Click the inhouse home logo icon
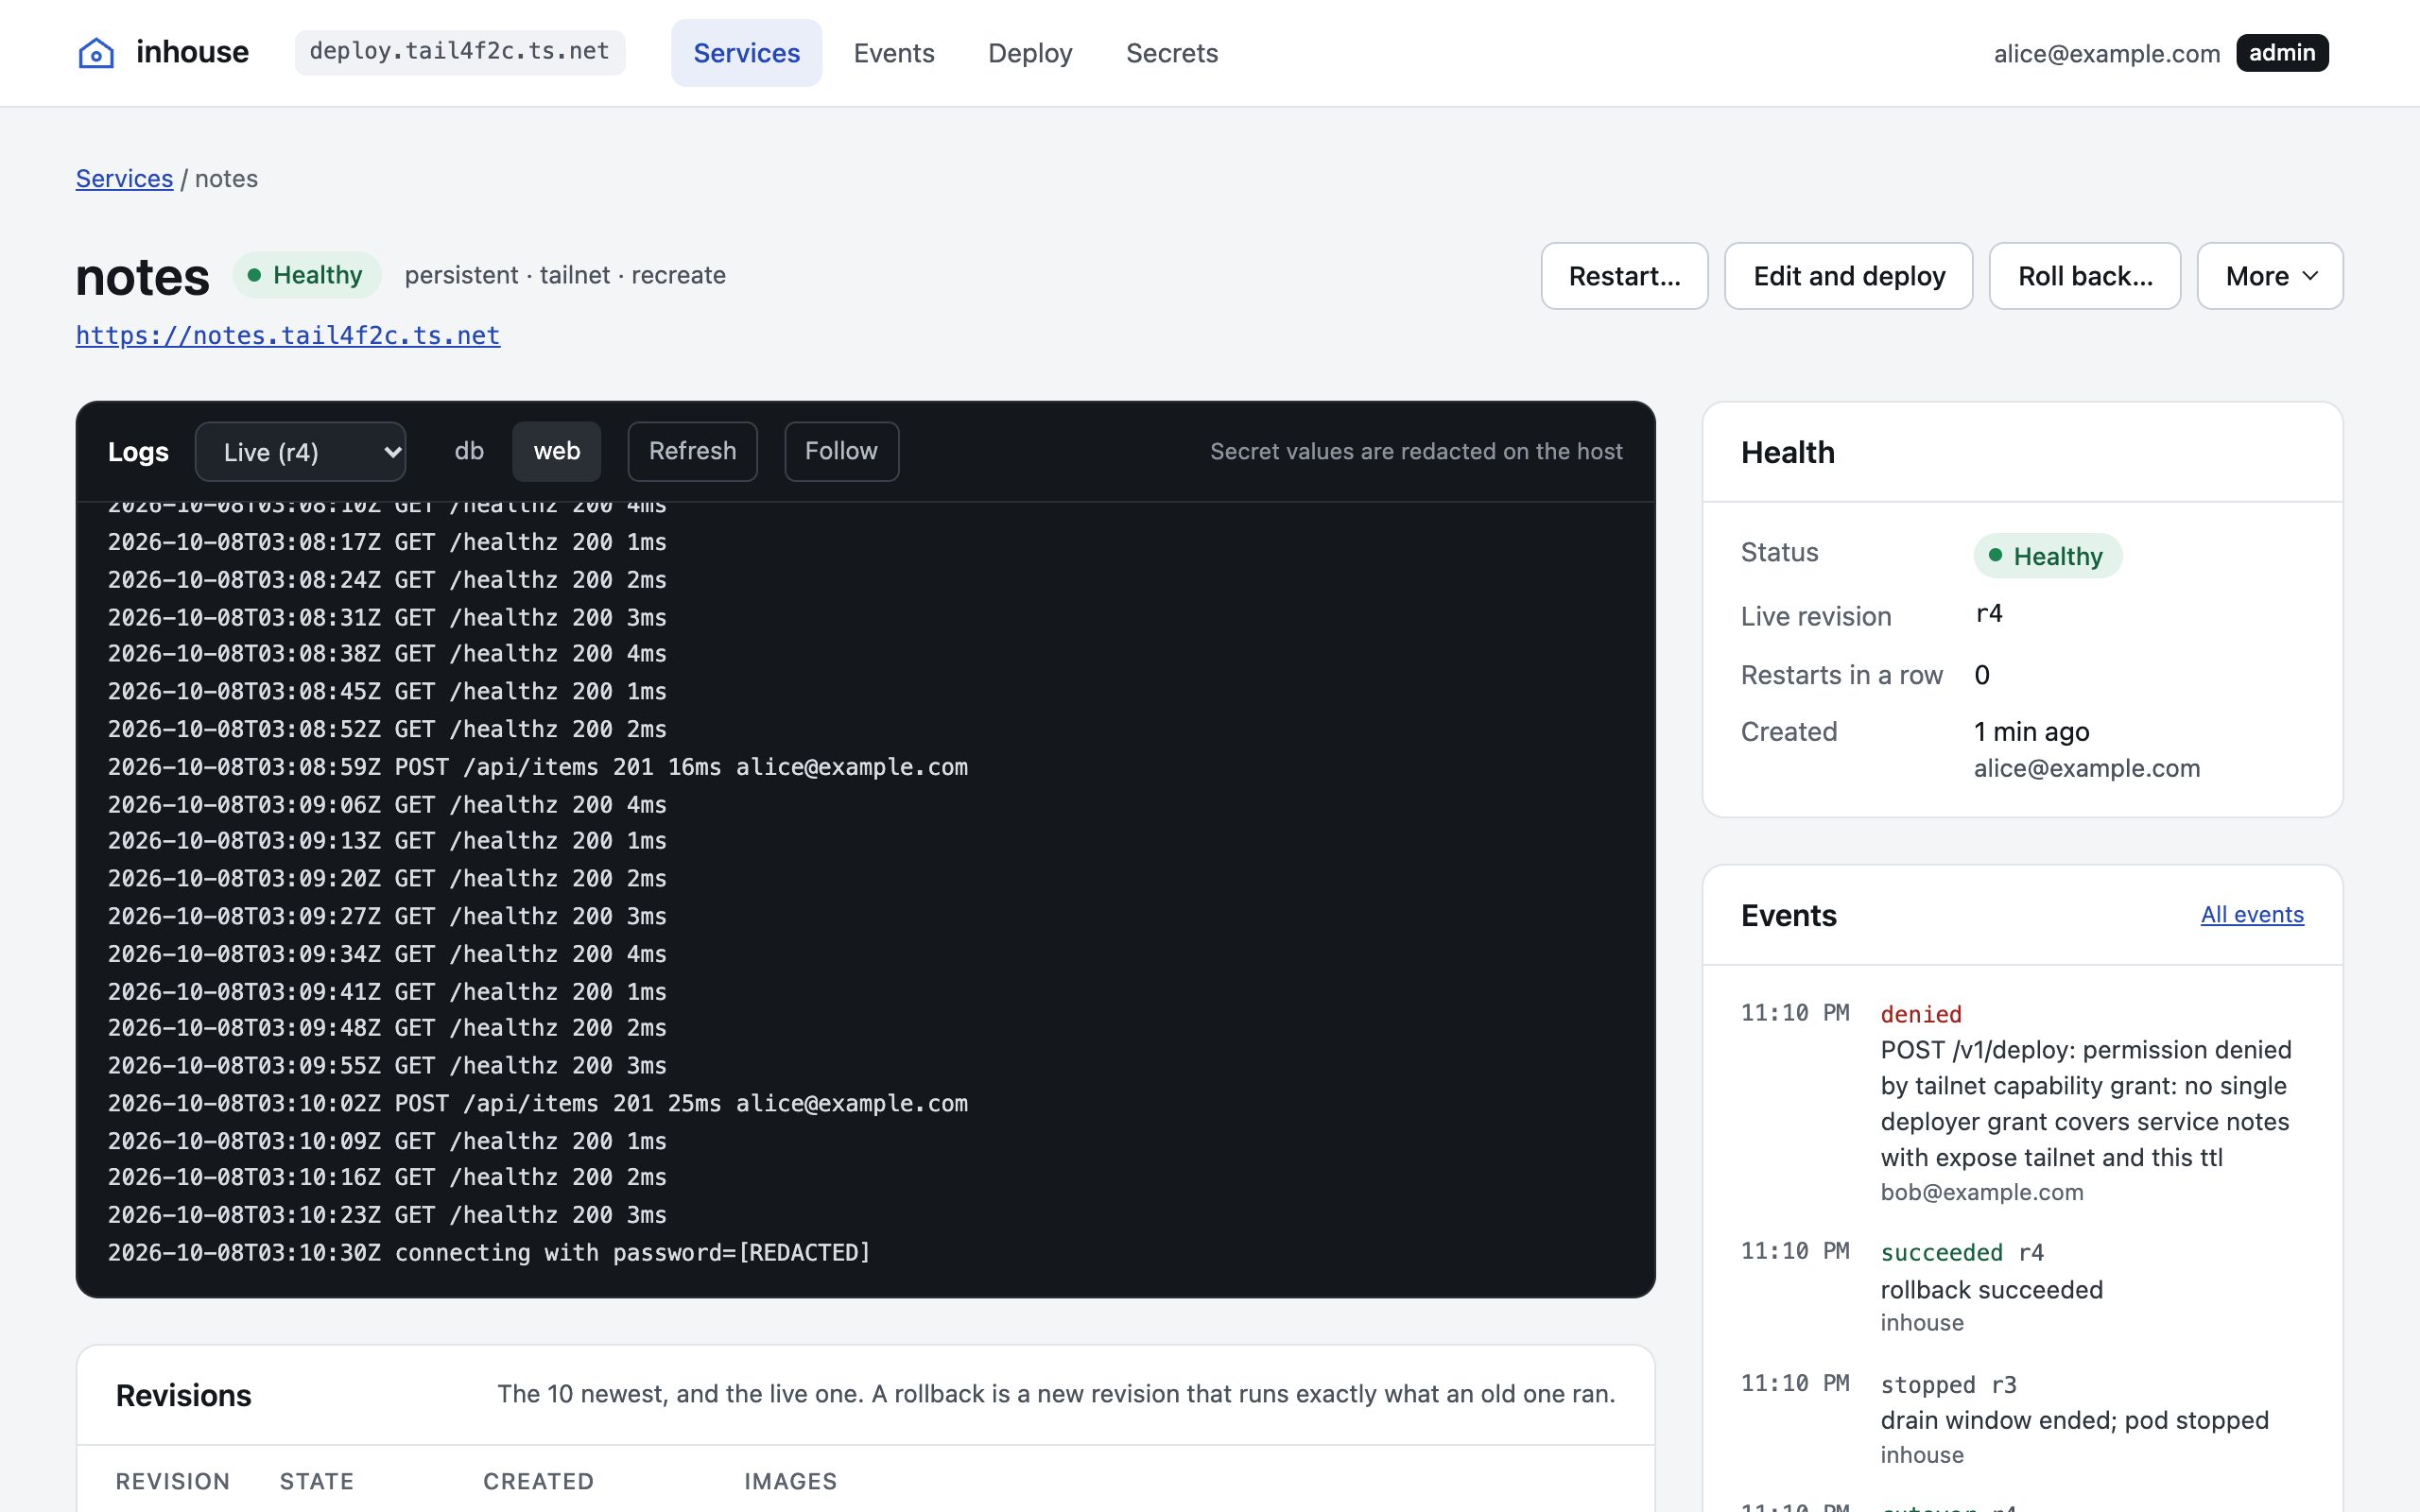 pos(96,53)
